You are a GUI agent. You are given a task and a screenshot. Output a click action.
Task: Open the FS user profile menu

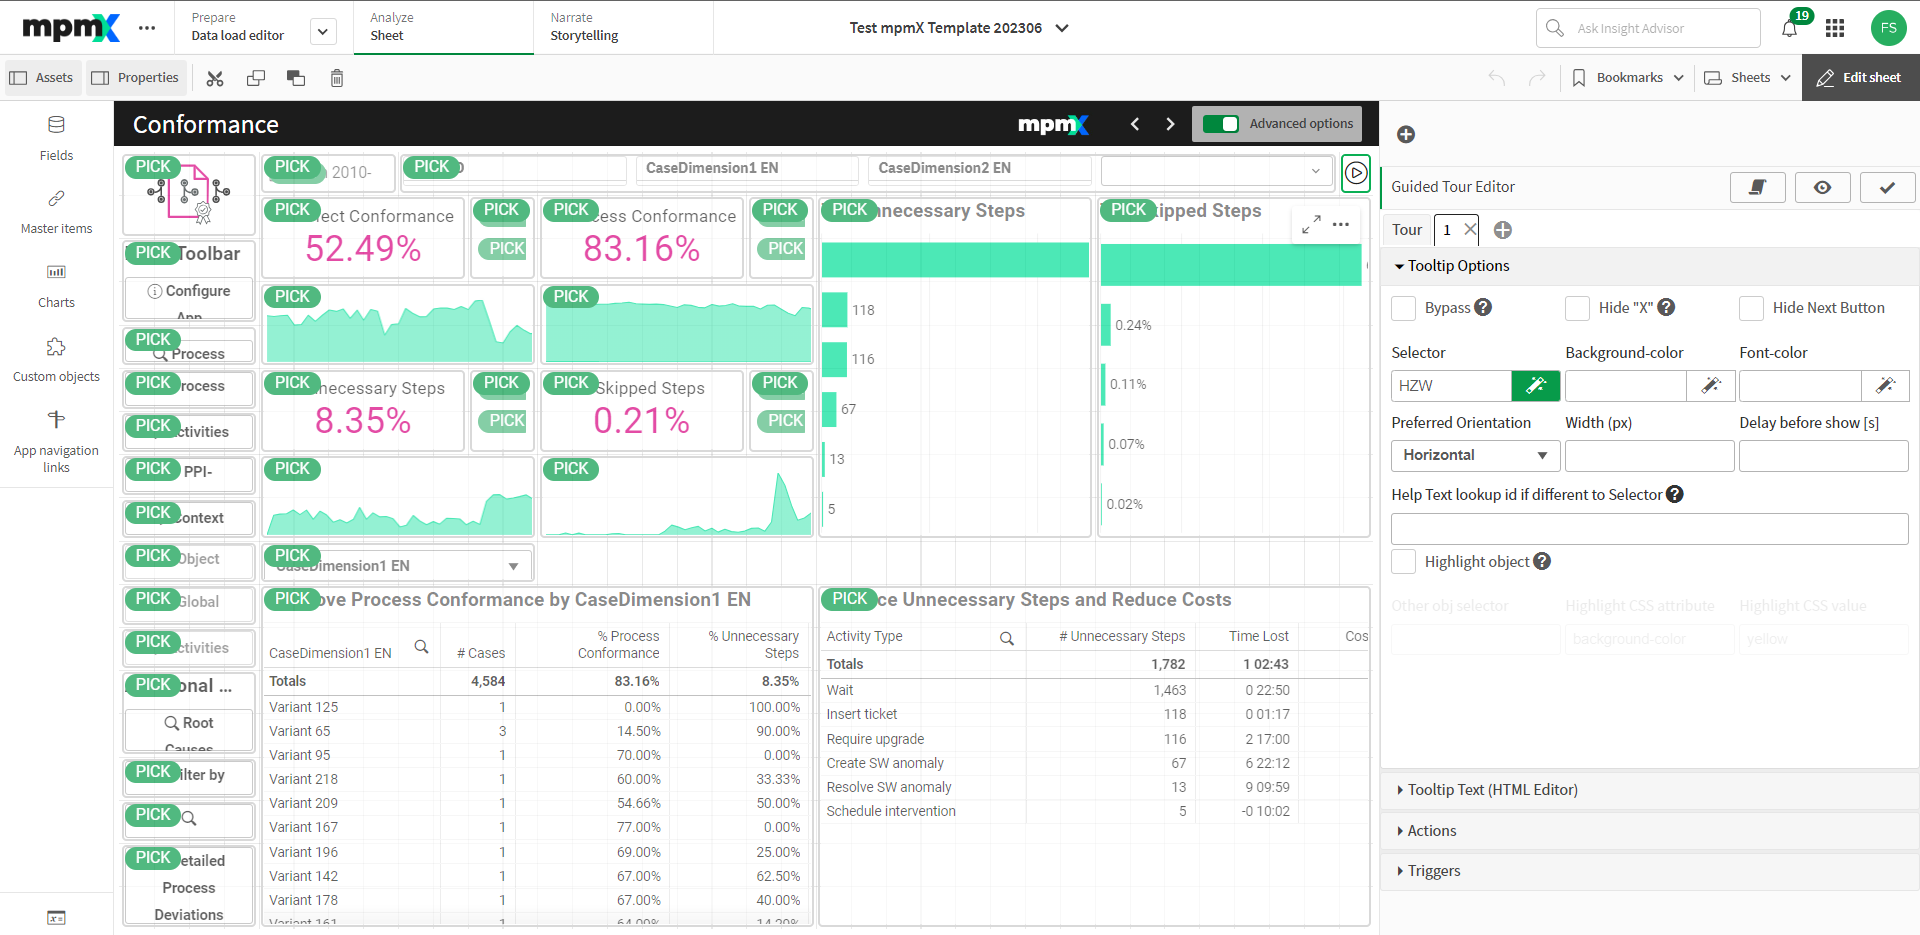1888,28
